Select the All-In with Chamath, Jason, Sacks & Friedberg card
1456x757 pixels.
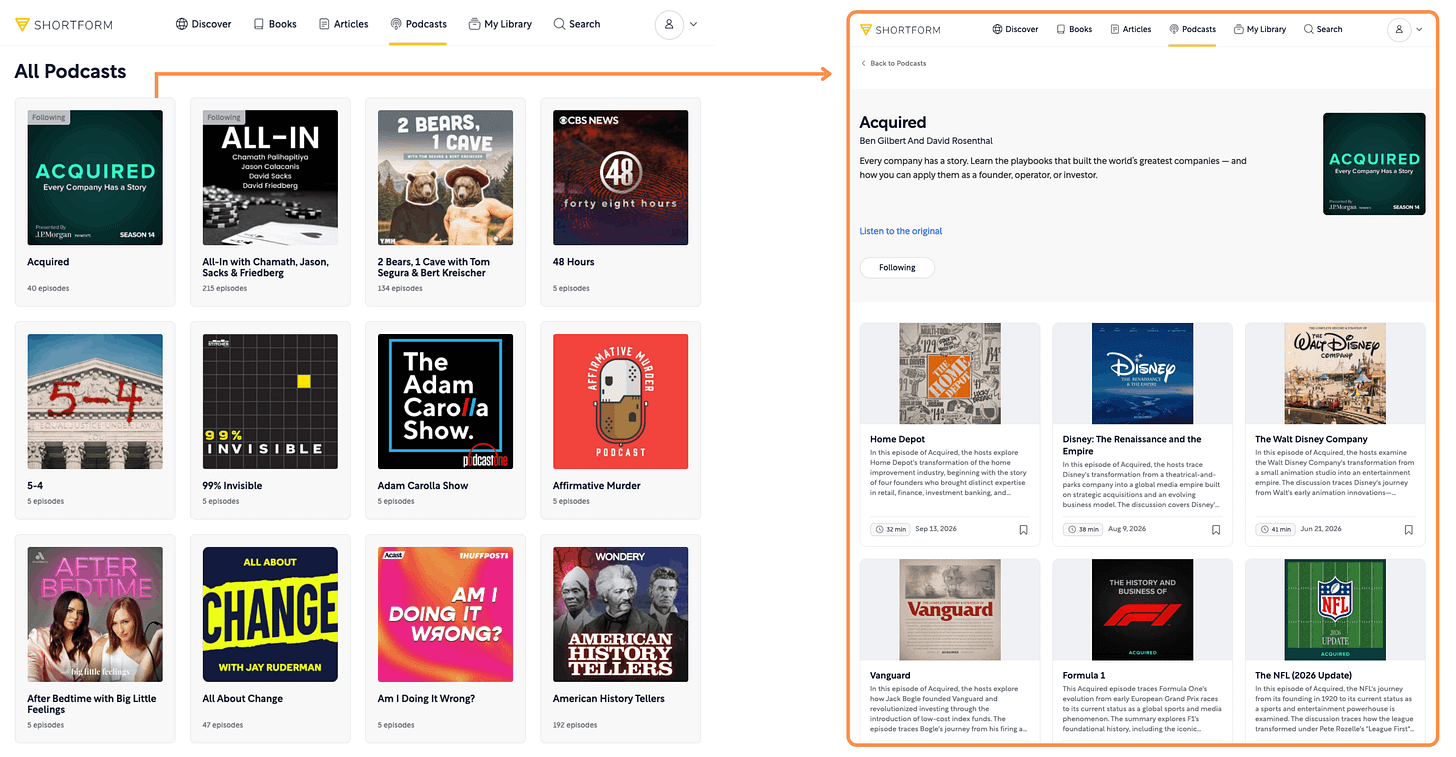click(270, 202)
